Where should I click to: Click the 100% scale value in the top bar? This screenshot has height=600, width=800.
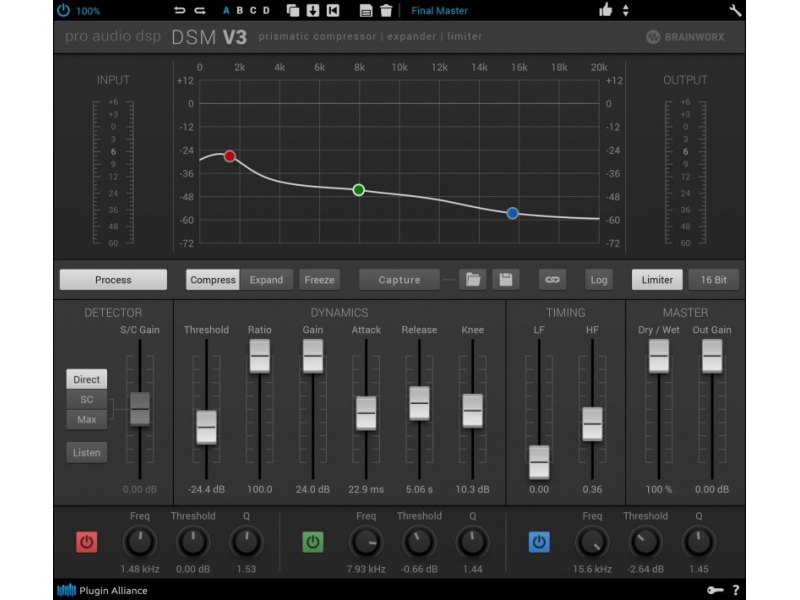coord(88,11)
